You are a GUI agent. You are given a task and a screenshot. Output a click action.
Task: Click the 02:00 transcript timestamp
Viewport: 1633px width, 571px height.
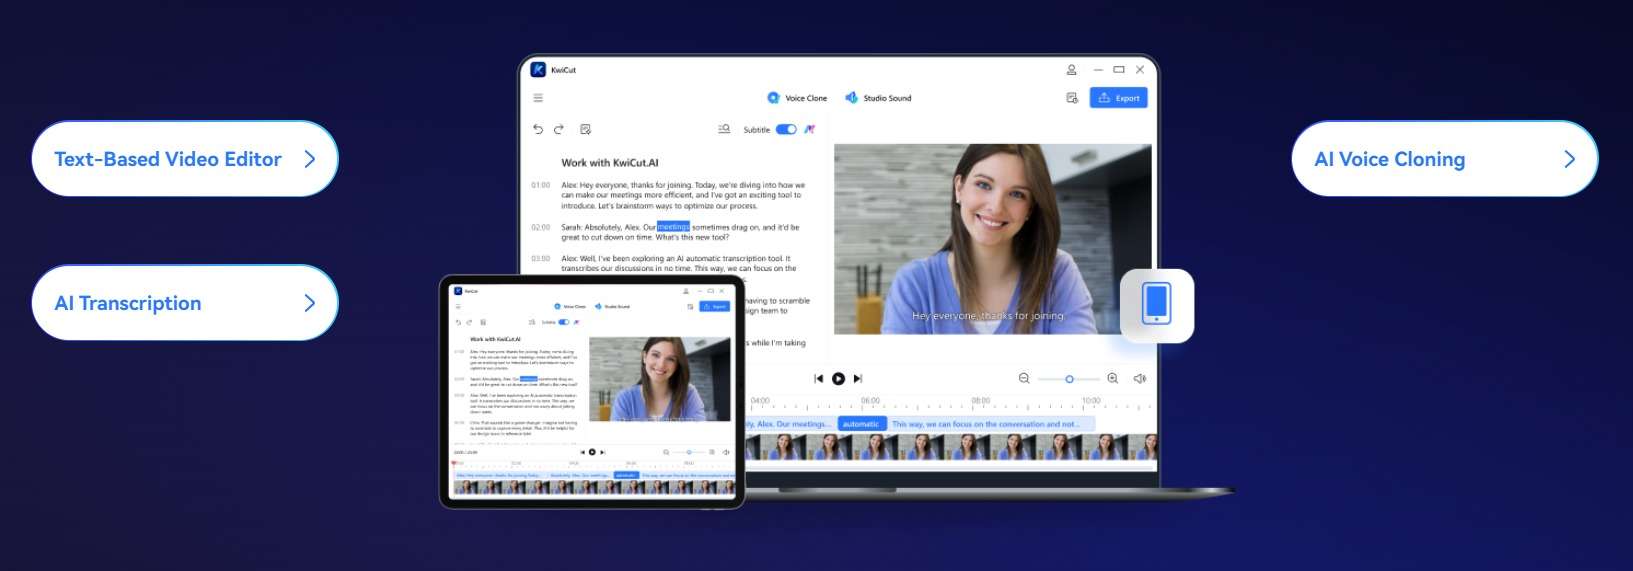click(x=541, y=227)
